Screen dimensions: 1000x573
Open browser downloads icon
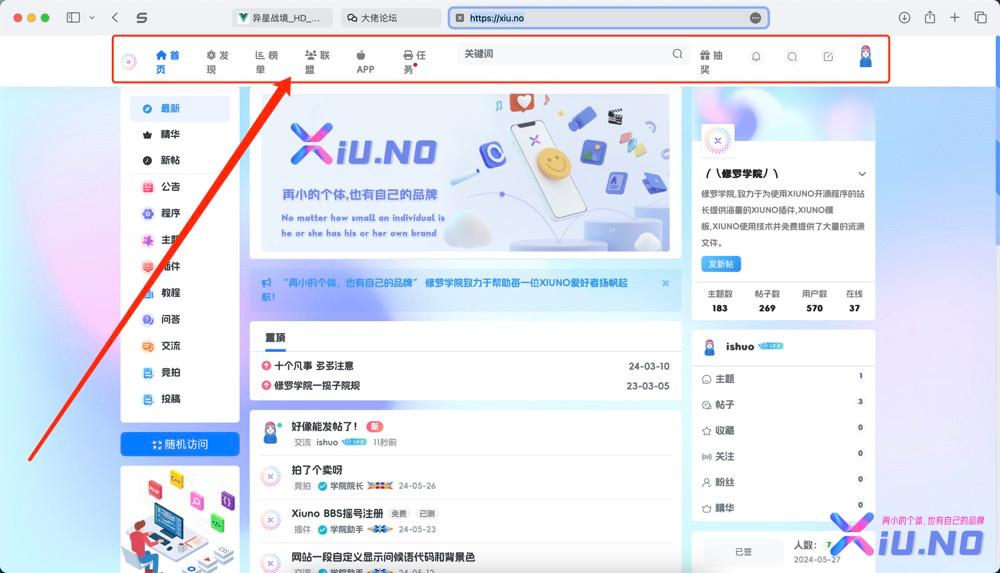[904, 18]
